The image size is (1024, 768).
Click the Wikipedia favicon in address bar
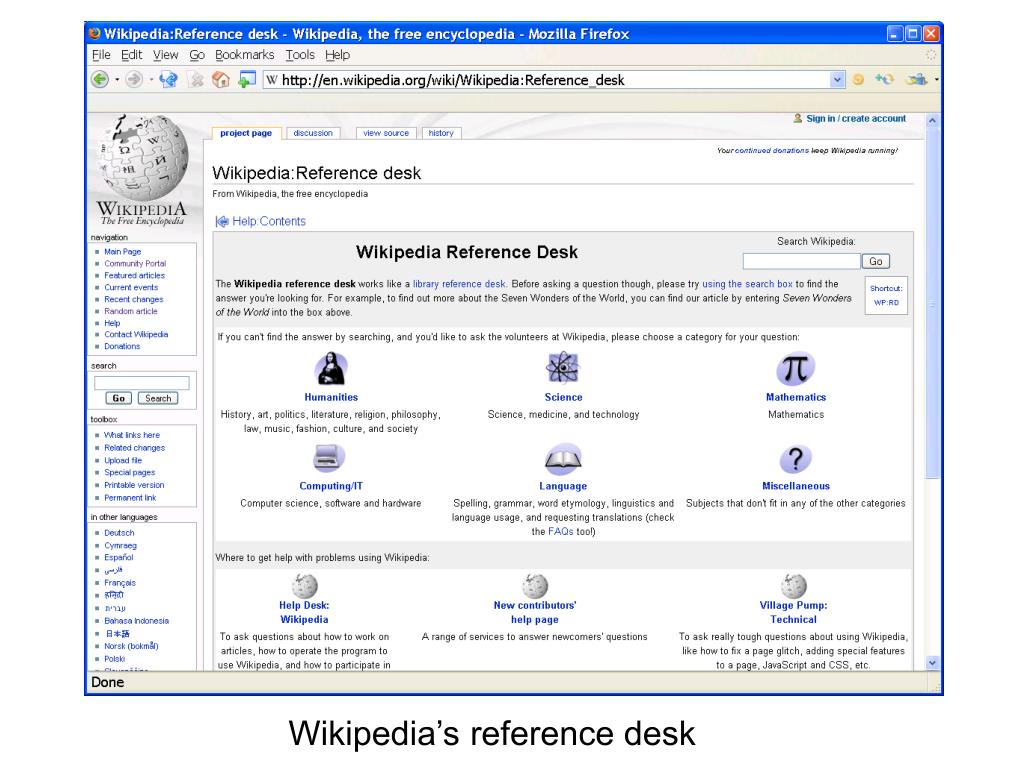point(272,80)
